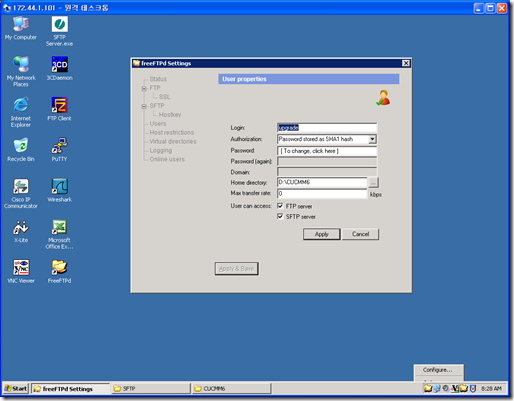Click the Max transfer rate field
514x401 pixels.
point(322,194)
